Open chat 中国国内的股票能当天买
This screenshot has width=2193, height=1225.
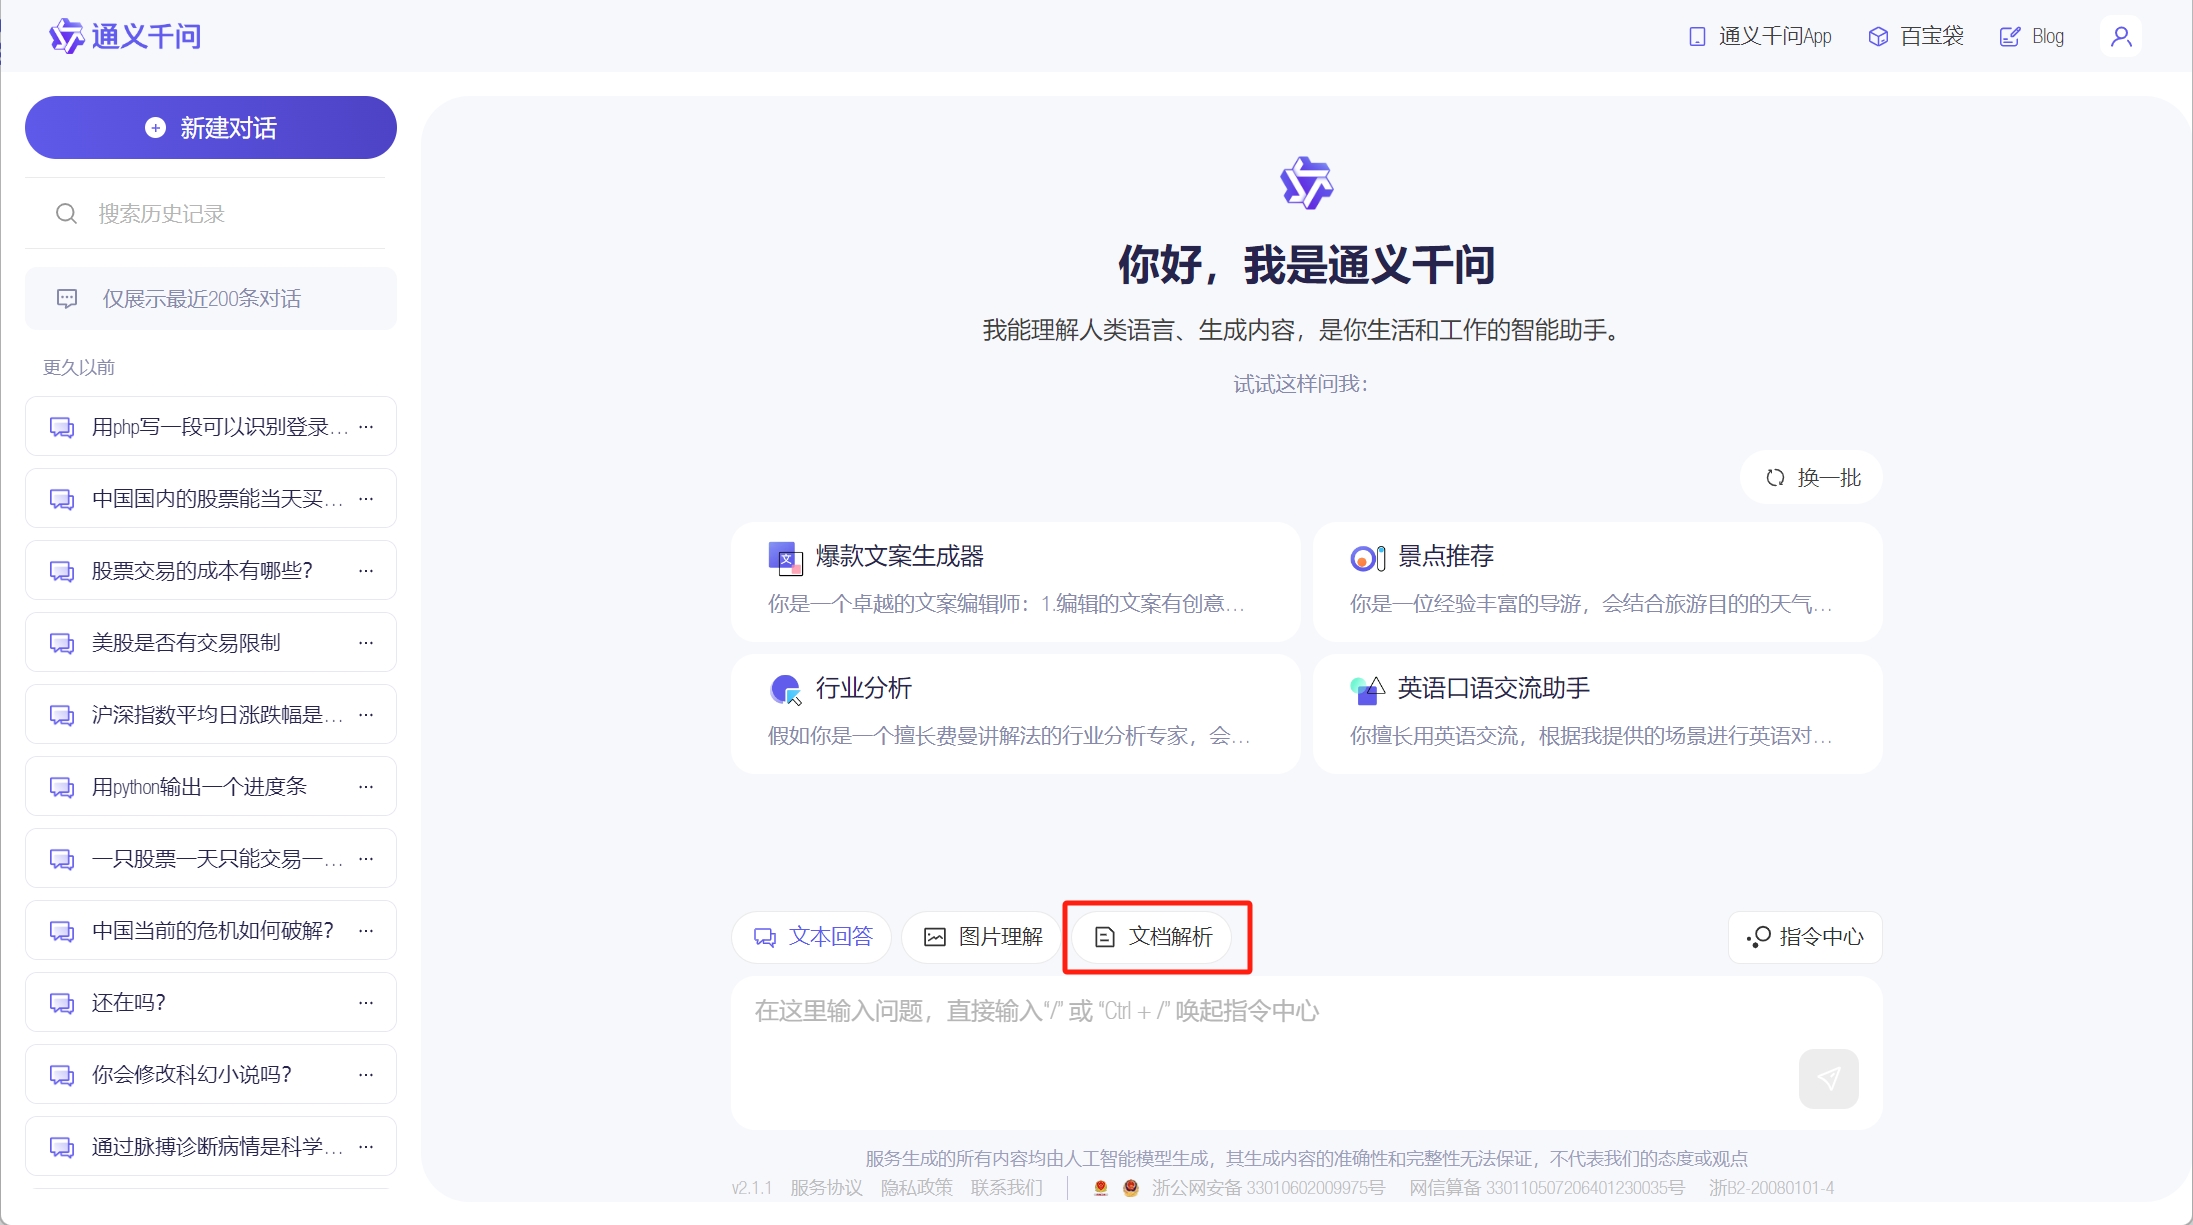pos(211,499)
